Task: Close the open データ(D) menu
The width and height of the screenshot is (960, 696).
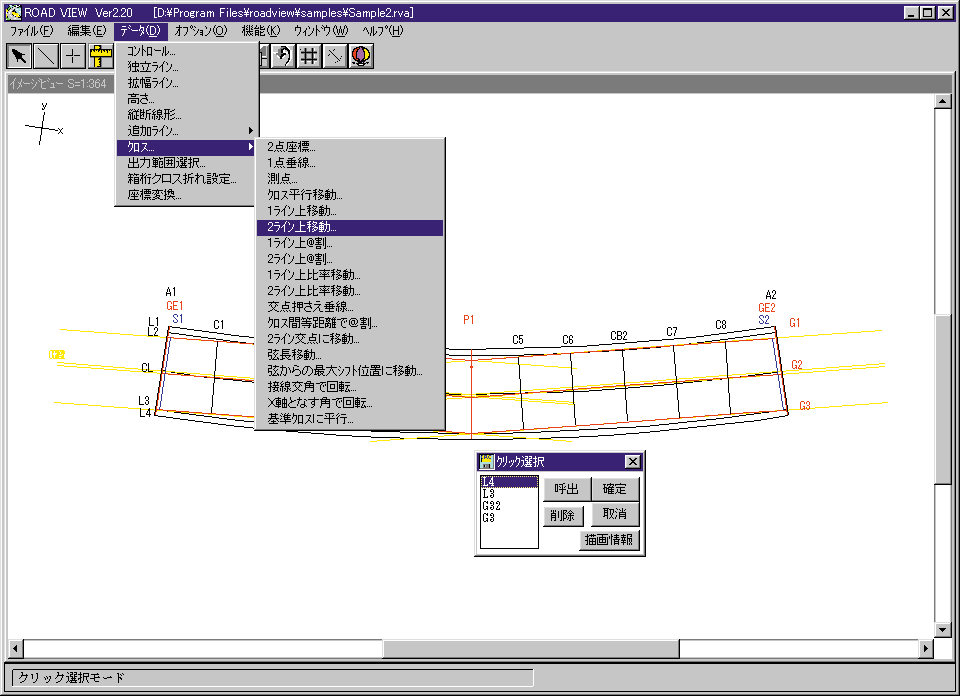Action: coord(140,31)
